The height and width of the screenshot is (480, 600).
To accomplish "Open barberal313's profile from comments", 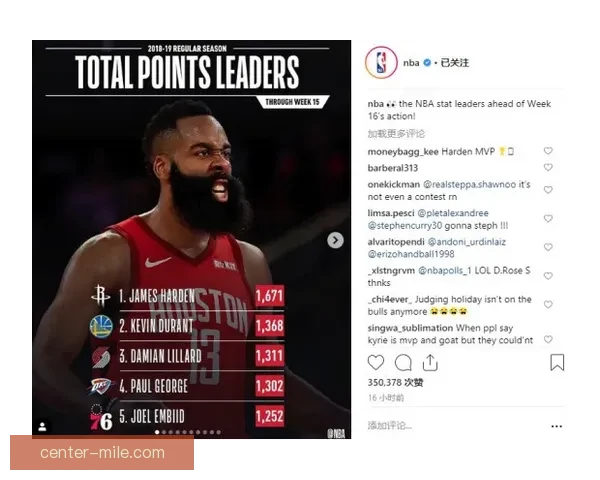I will click(393, 168).
